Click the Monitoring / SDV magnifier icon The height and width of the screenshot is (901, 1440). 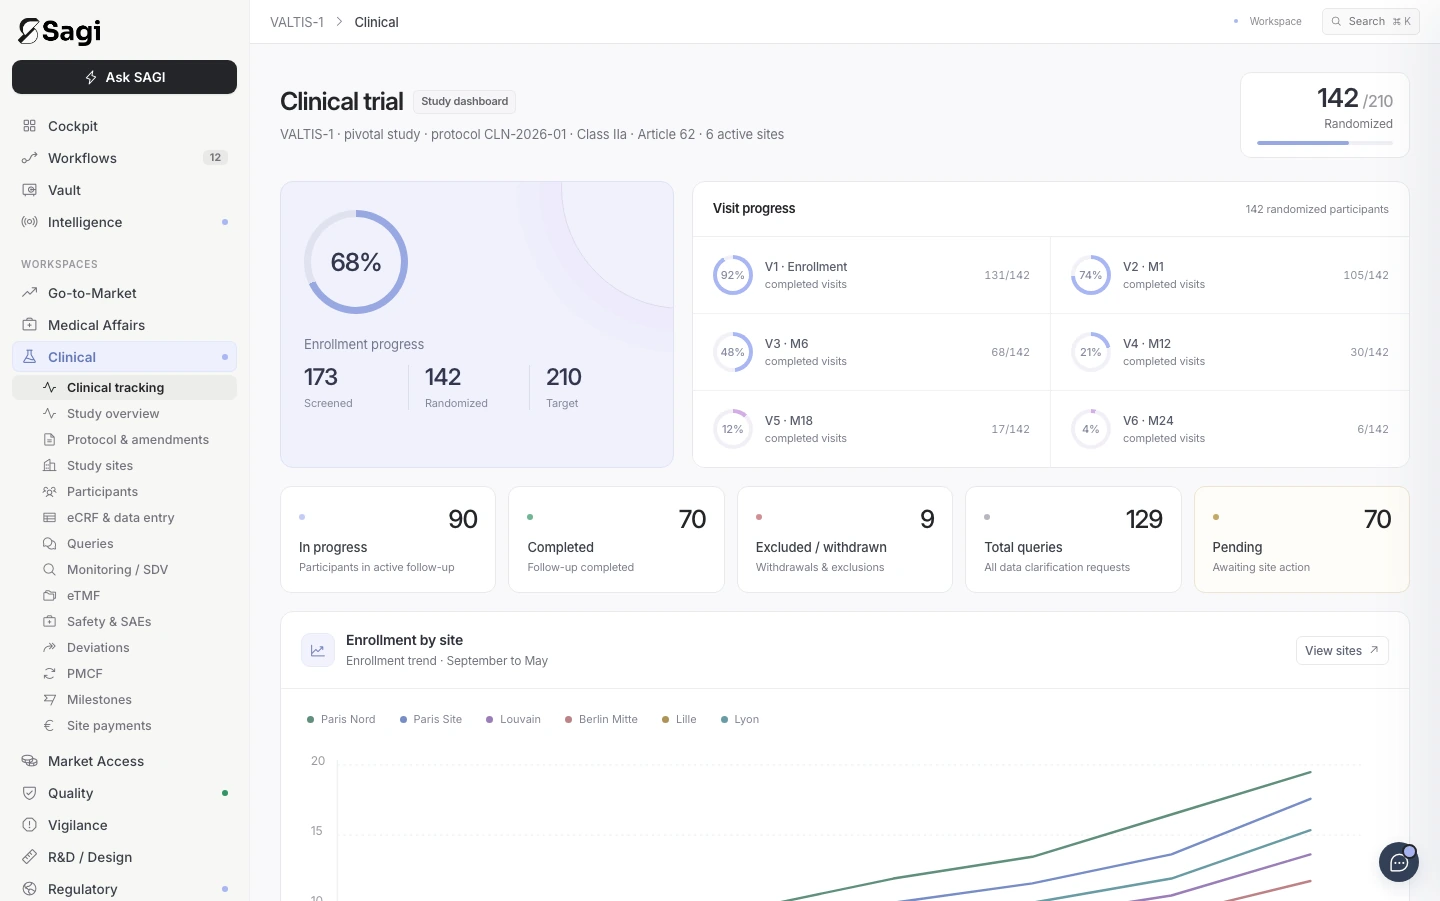click(x=49, y=569)
